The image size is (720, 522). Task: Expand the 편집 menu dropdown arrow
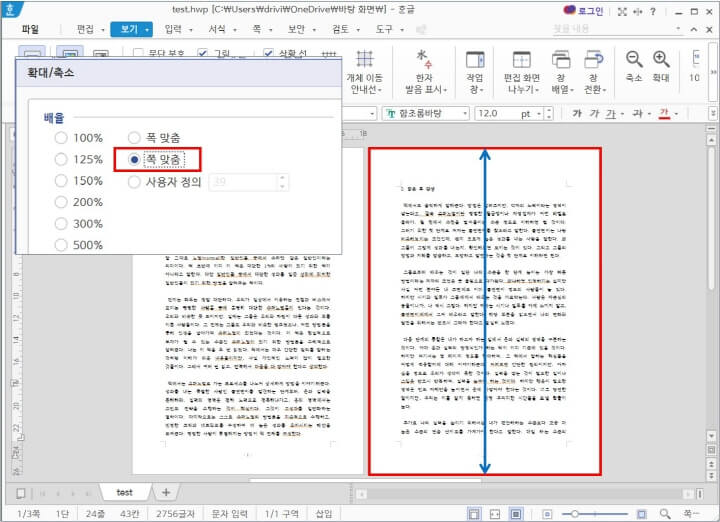tap(103, 30)
